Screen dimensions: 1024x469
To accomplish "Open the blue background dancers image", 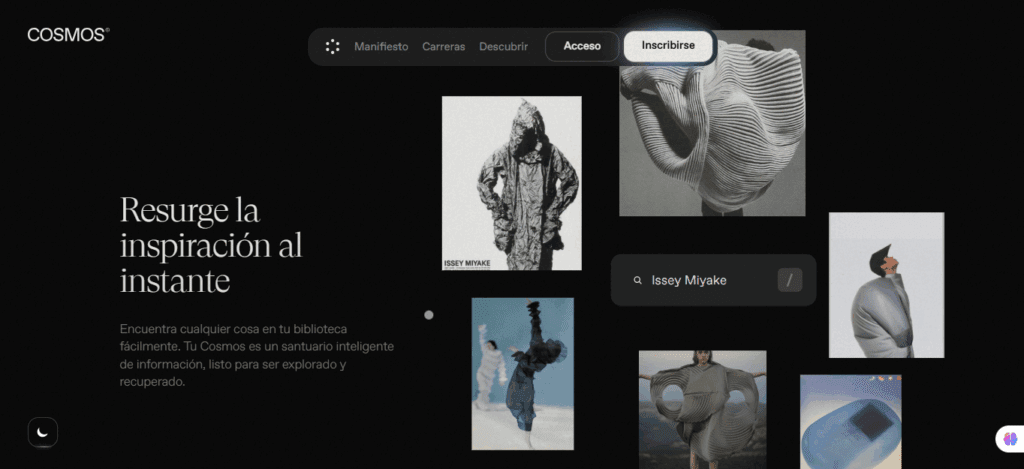I will coord(522,374).
